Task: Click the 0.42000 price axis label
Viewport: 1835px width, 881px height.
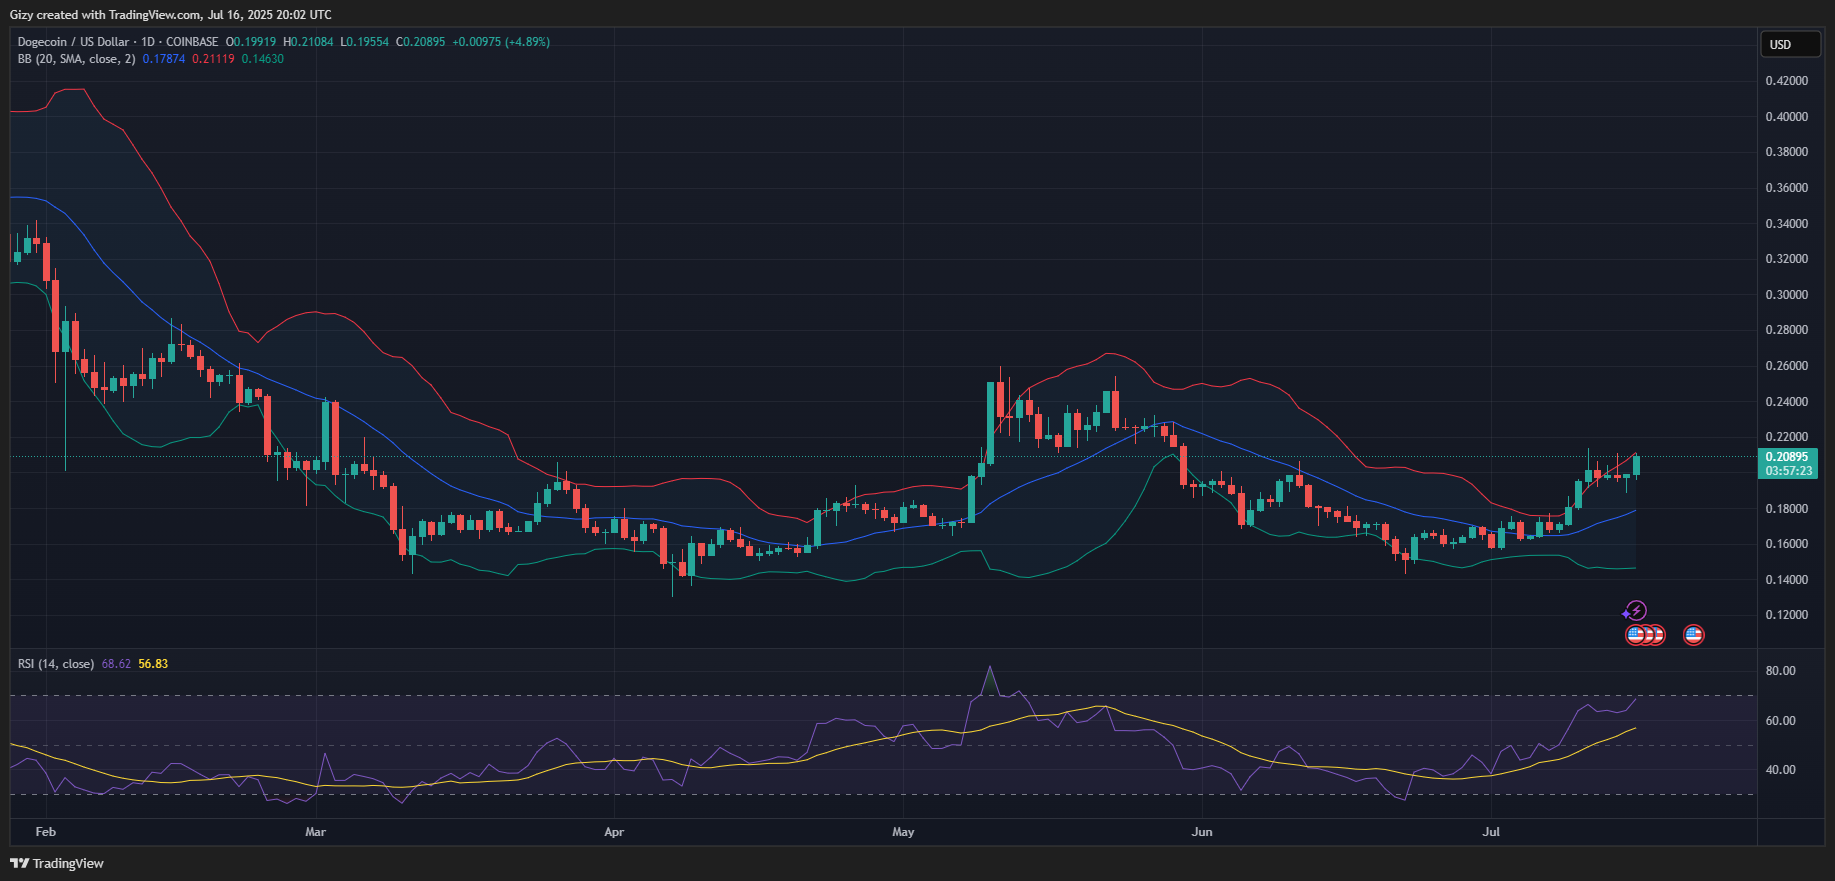Action: click(x=1786, y=81)
